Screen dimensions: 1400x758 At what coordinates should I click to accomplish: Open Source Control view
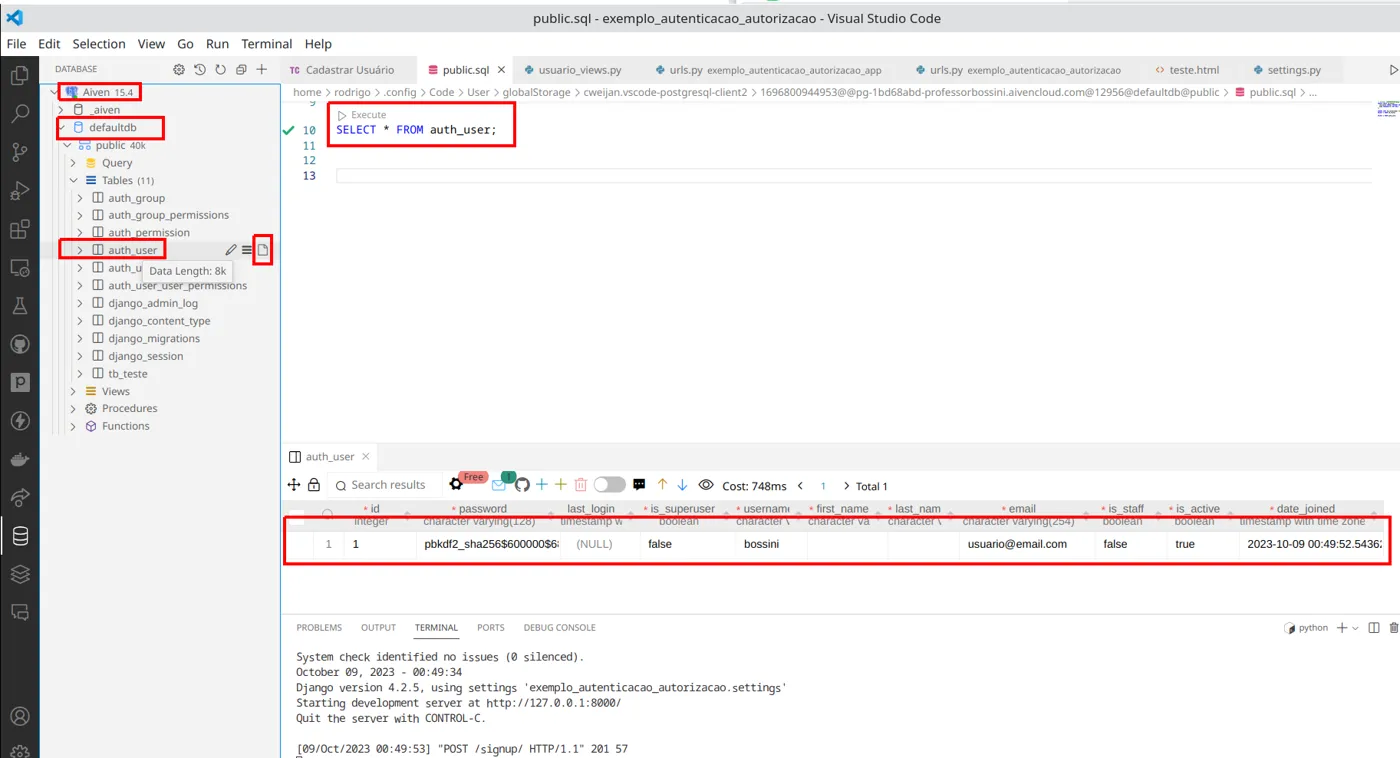pyautogui.click(x=19, y=152)
